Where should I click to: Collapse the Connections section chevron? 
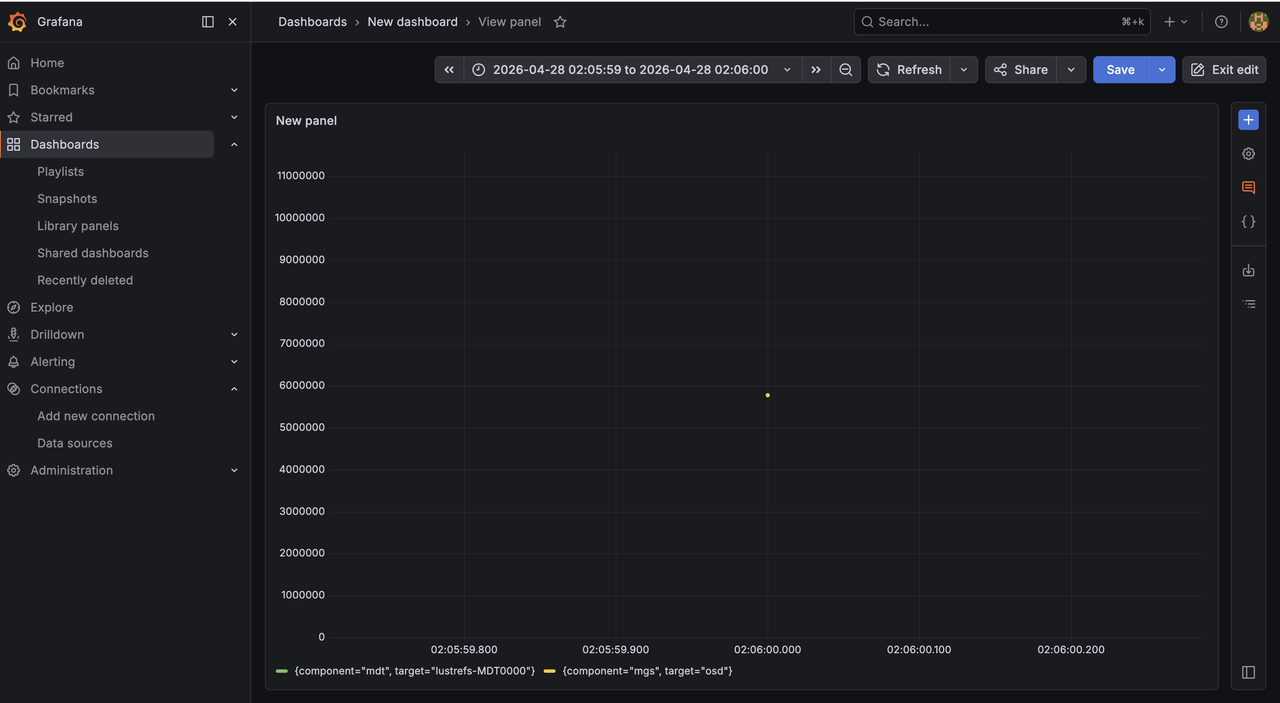(234, 389)
